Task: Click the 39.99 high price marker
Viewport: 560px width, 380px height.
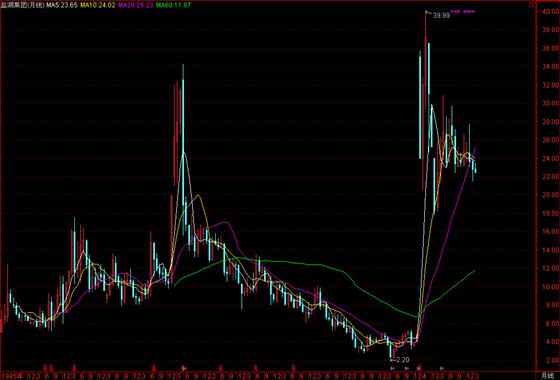Action: [441, 16]
